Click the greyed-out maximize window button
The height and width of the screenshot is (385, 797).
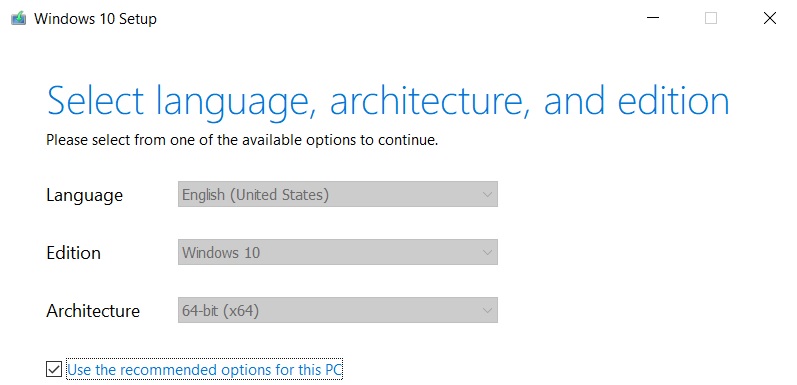(x=711, y=18)
